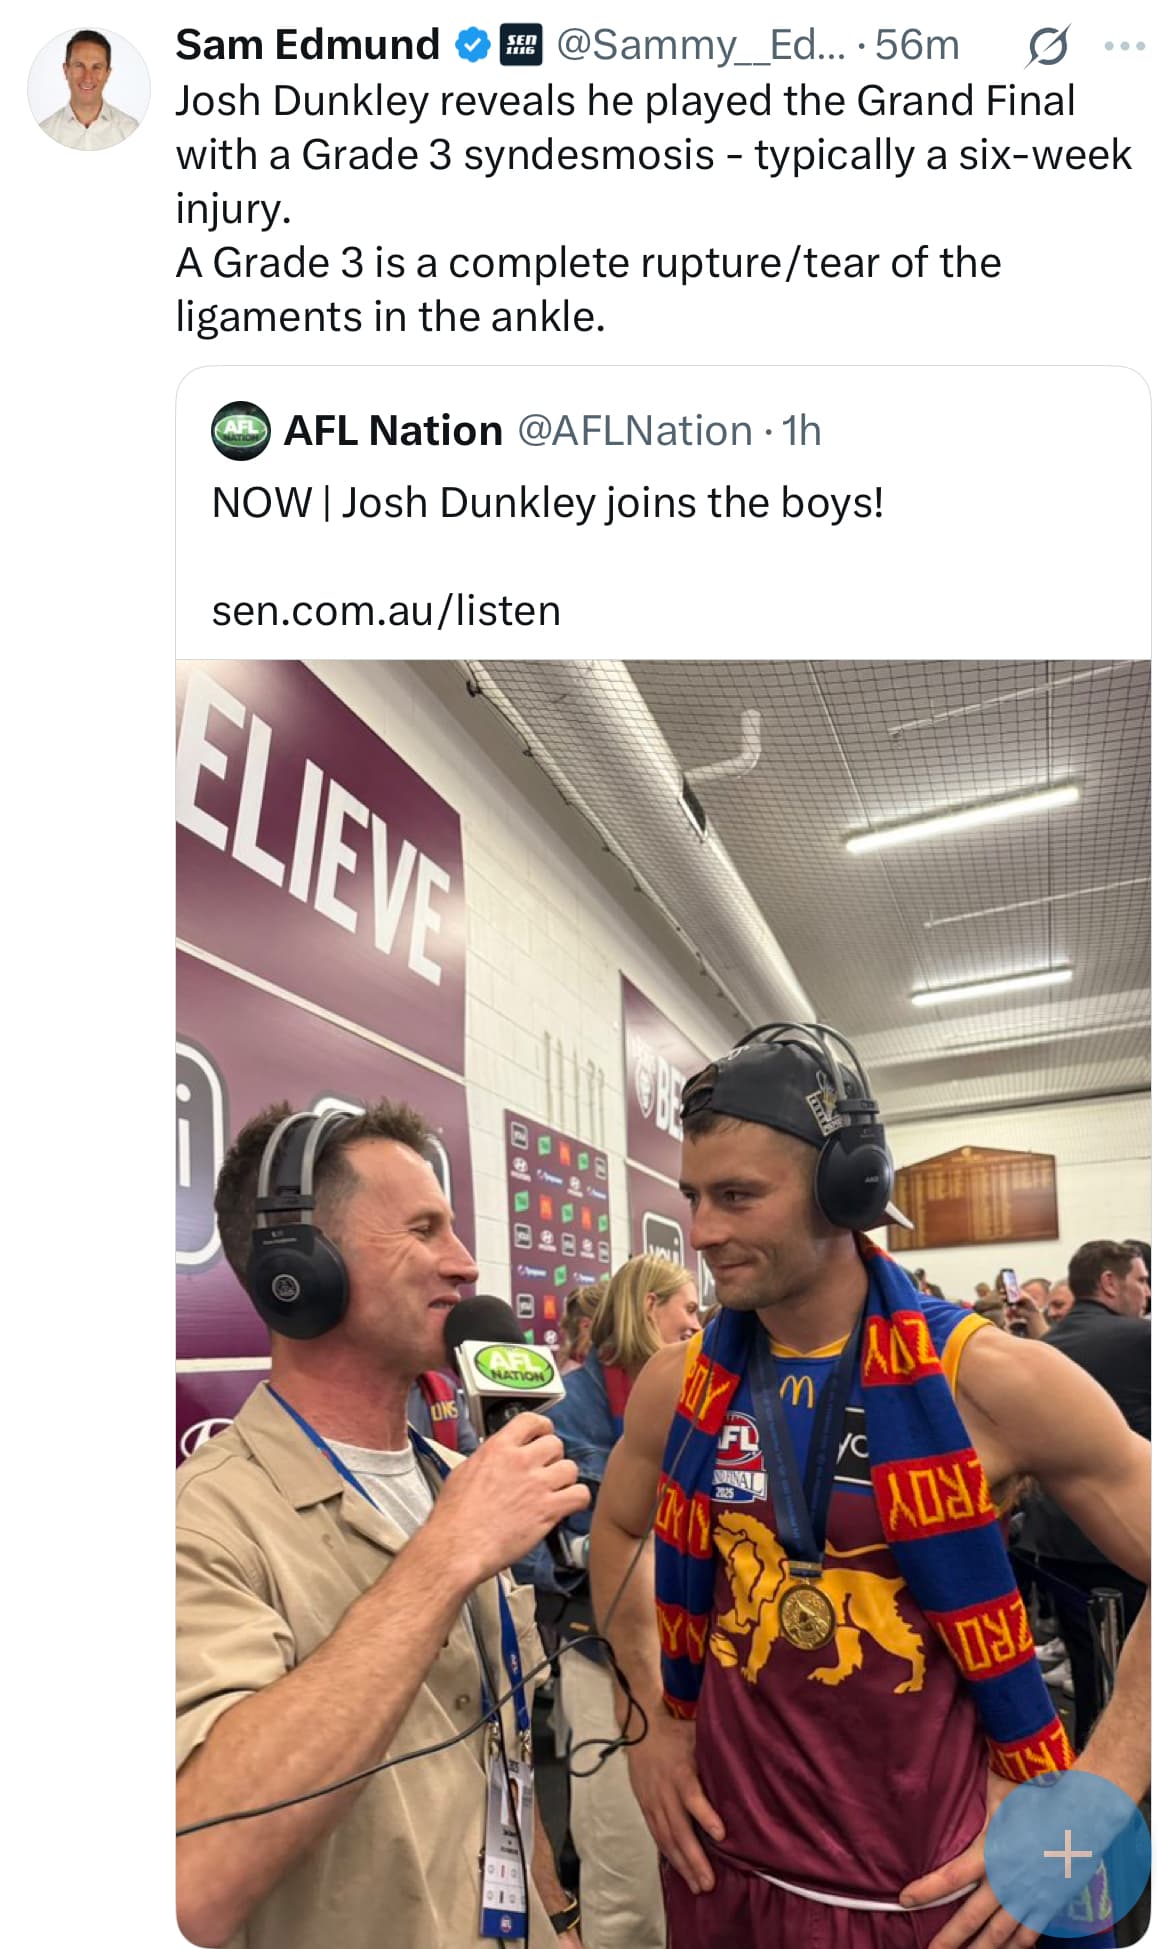Tap the 'Josh Dunkley reveals he played' line
1157x1949 pixels.
(625, 101)
